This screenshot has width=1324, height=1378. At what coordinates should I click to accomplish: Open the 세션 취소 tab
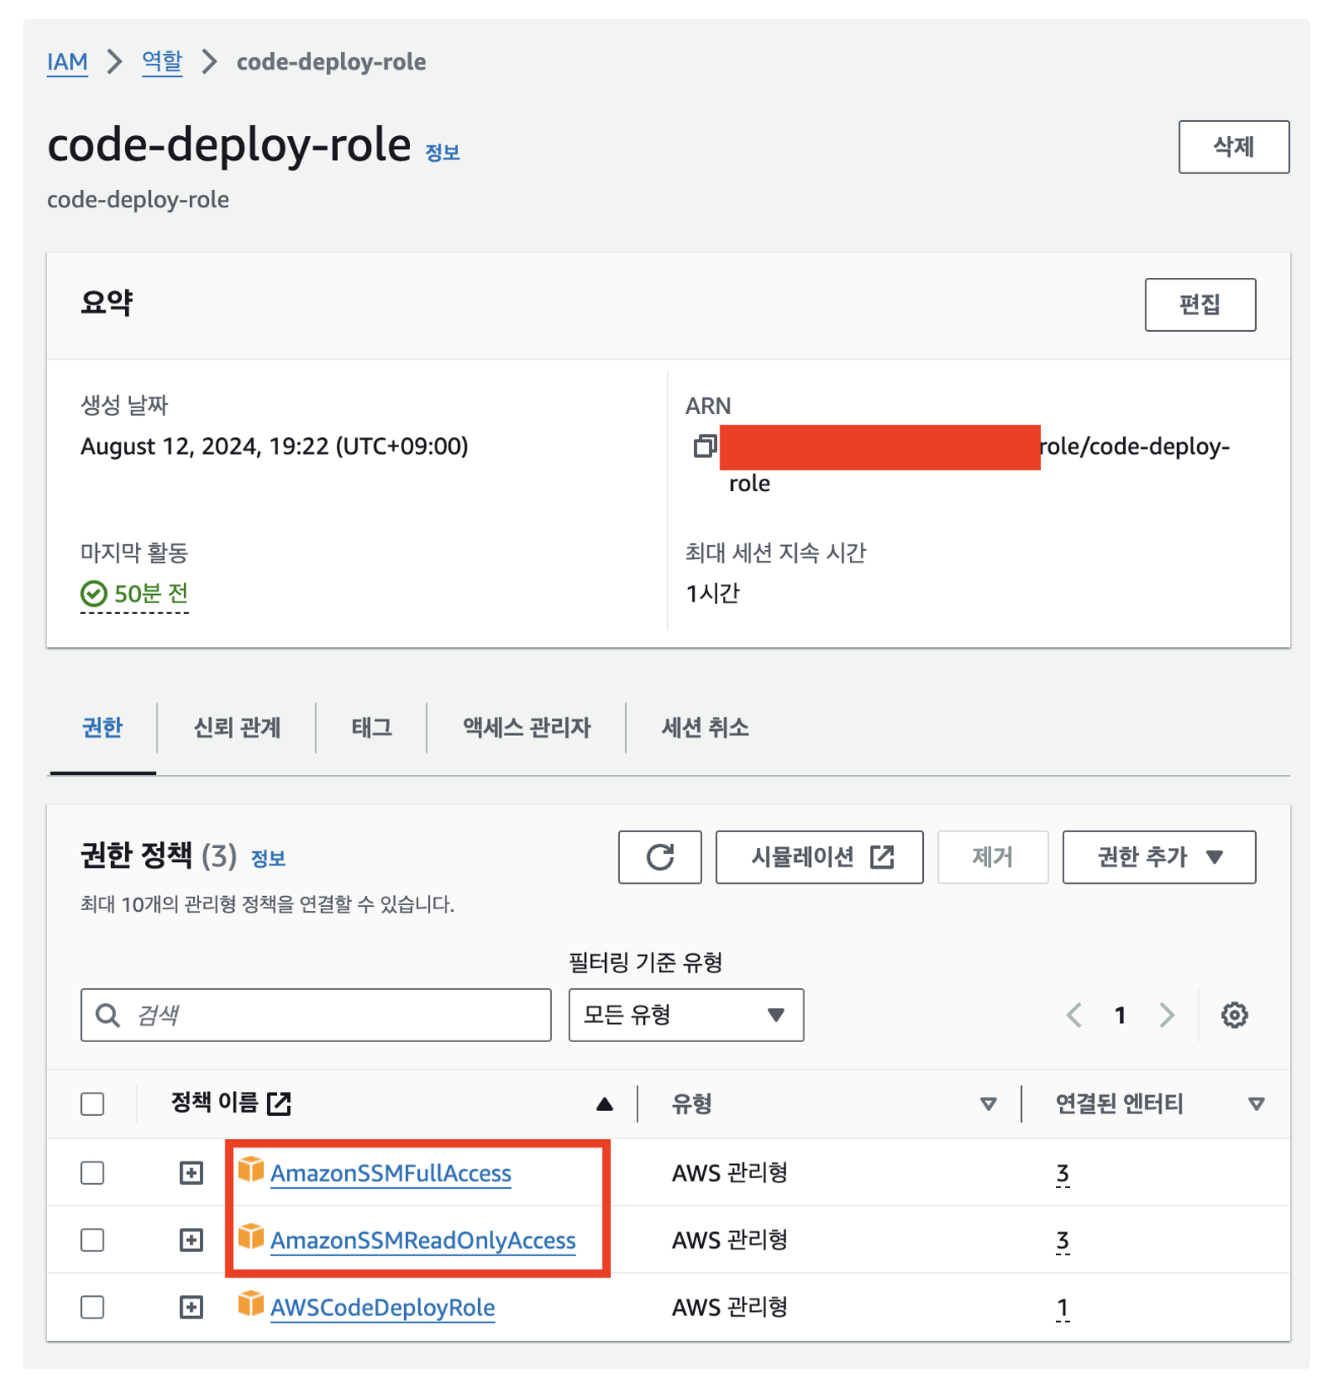[705, 727]
